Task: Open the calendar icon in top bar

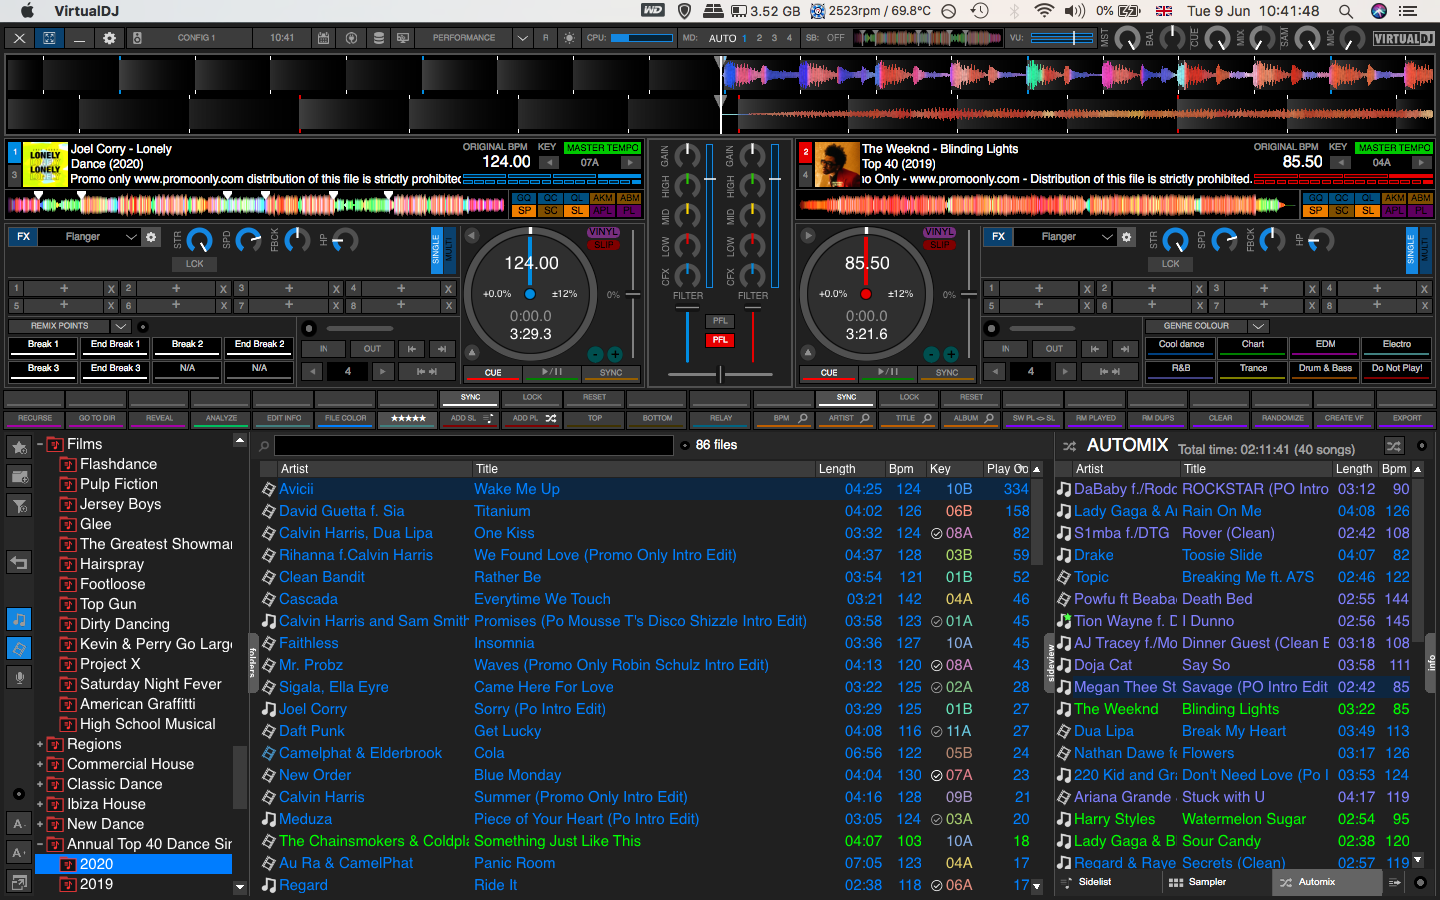Action: (x=323, y=38)
